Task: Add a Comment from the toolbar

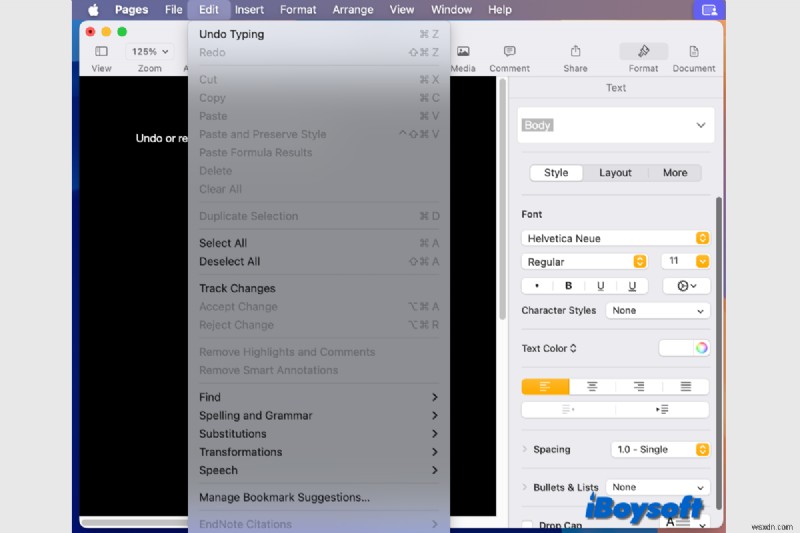Action: (x=509, y=52)
